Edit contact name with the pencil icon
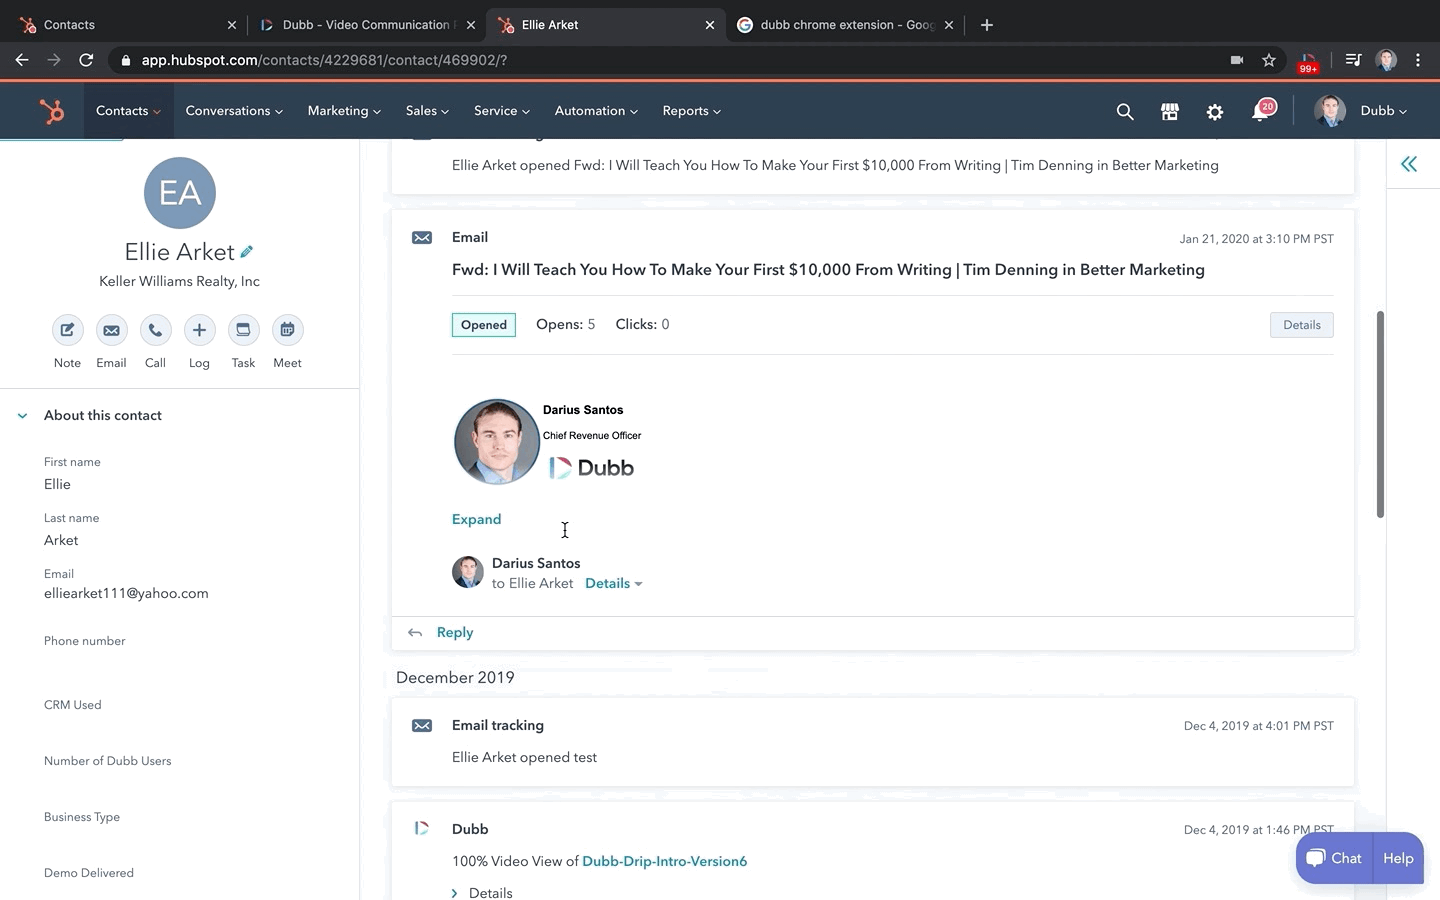 coord(246,252)
